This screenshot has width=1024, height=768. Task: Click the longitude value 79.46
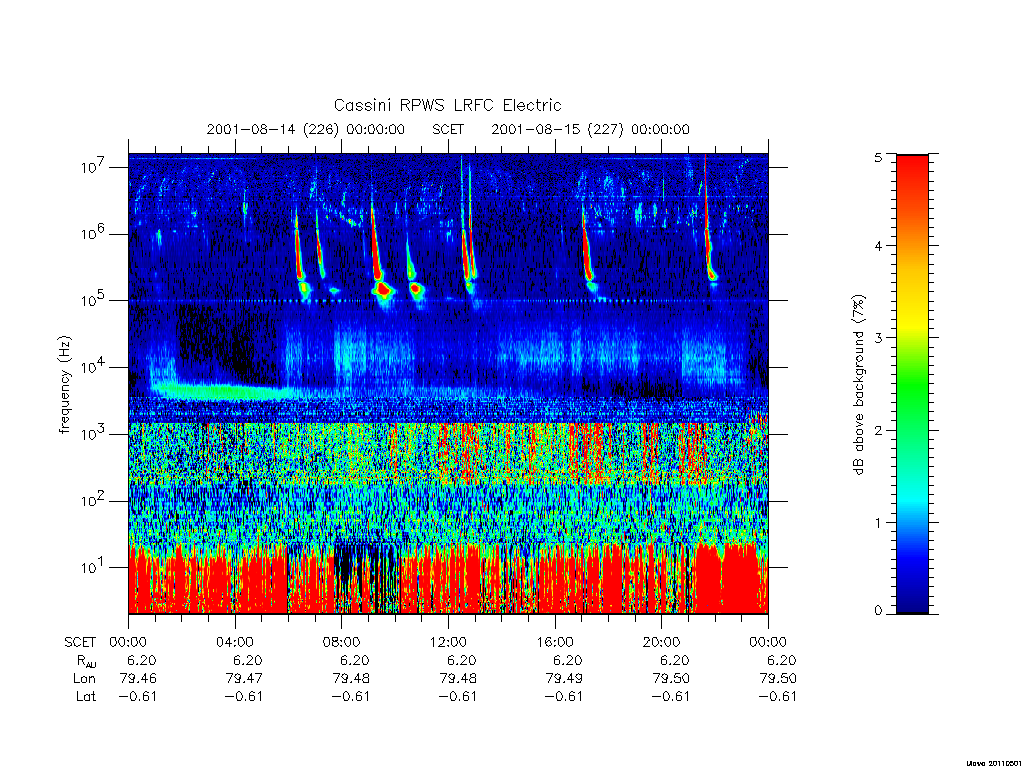pyautogui.click(x=138, y=679)
